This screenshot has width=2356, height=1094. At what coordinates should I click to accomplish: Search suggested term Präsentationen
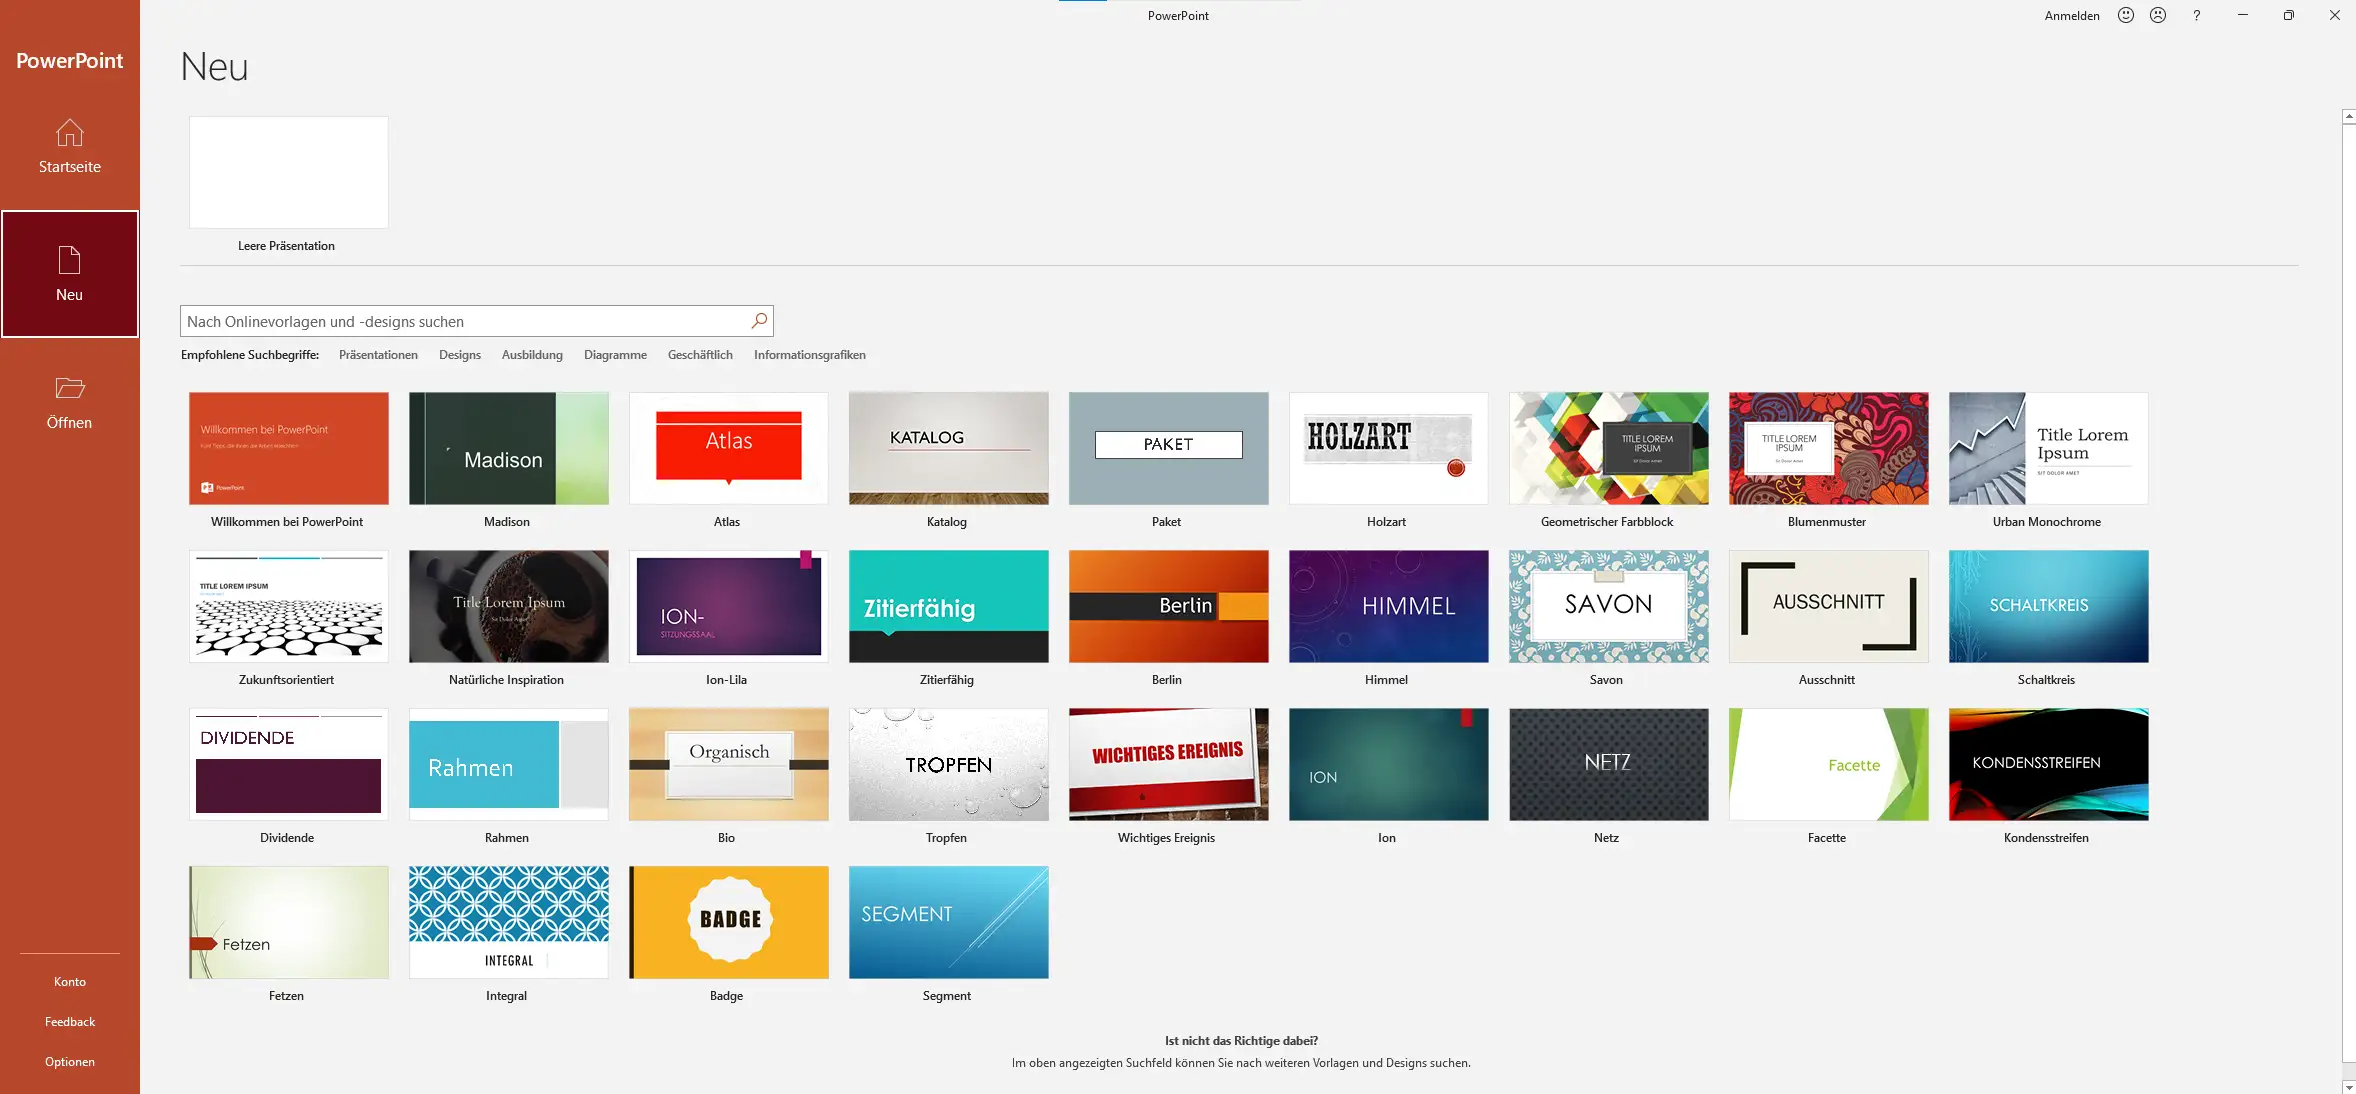coord(378,355)
